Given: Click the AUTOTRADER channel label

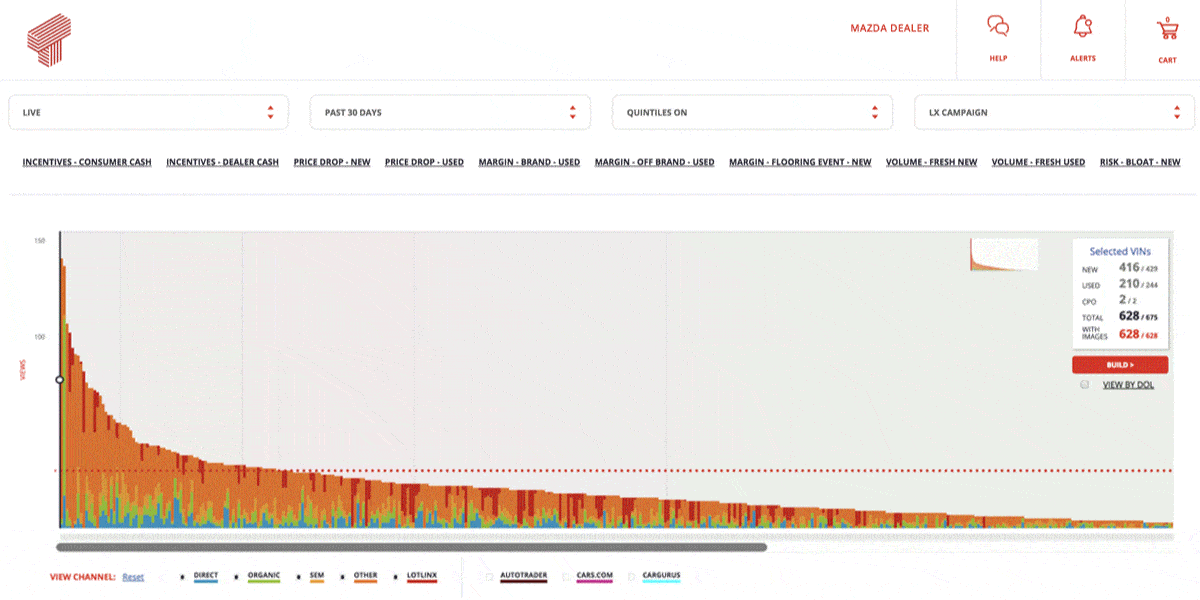Looking at the screenshot, I should click(x=523, y=575).
